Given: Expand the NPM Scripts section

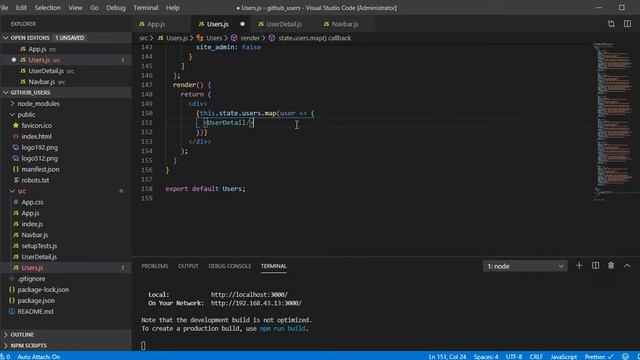Looking at the screenshot, I should tap(29, 345).
